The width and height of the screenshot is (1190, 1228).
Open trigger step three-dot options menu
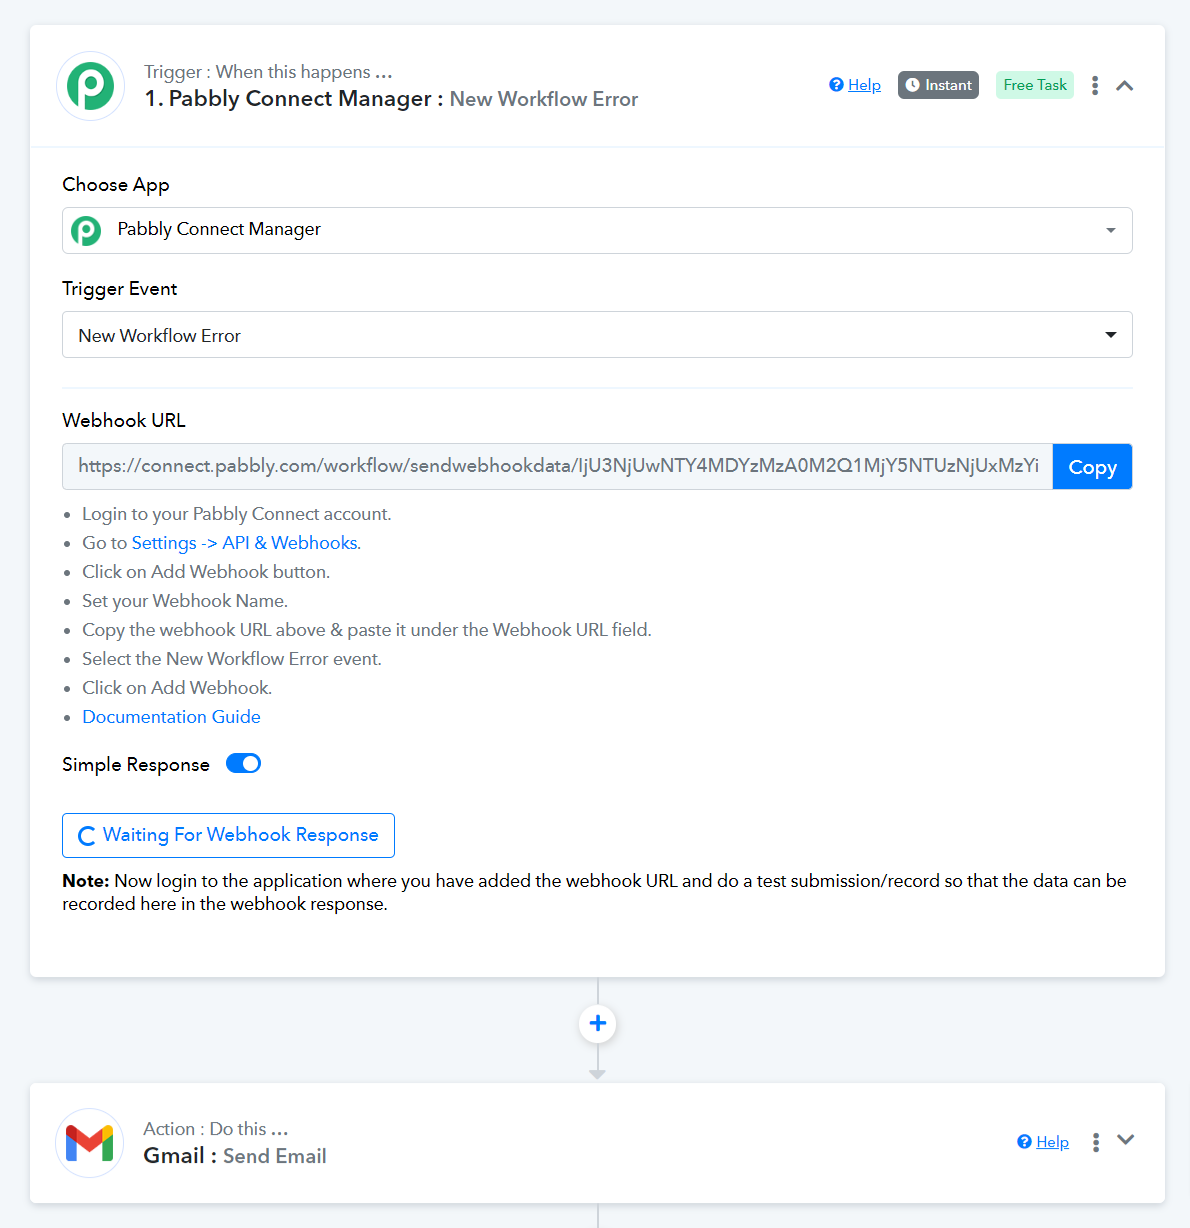tap(1095, 86)
